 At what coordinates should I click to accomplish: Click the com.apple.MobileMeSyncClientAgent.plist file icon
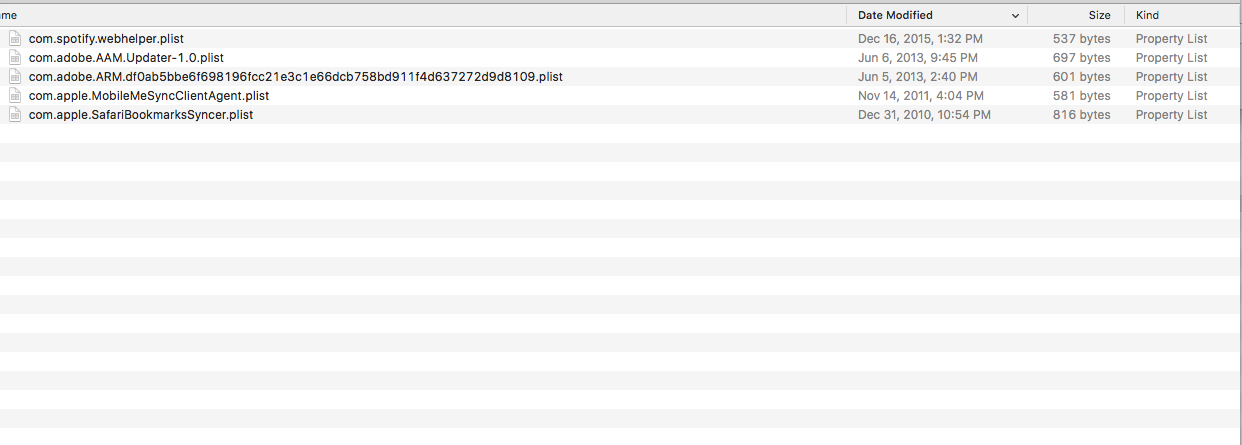click(15, 95)
